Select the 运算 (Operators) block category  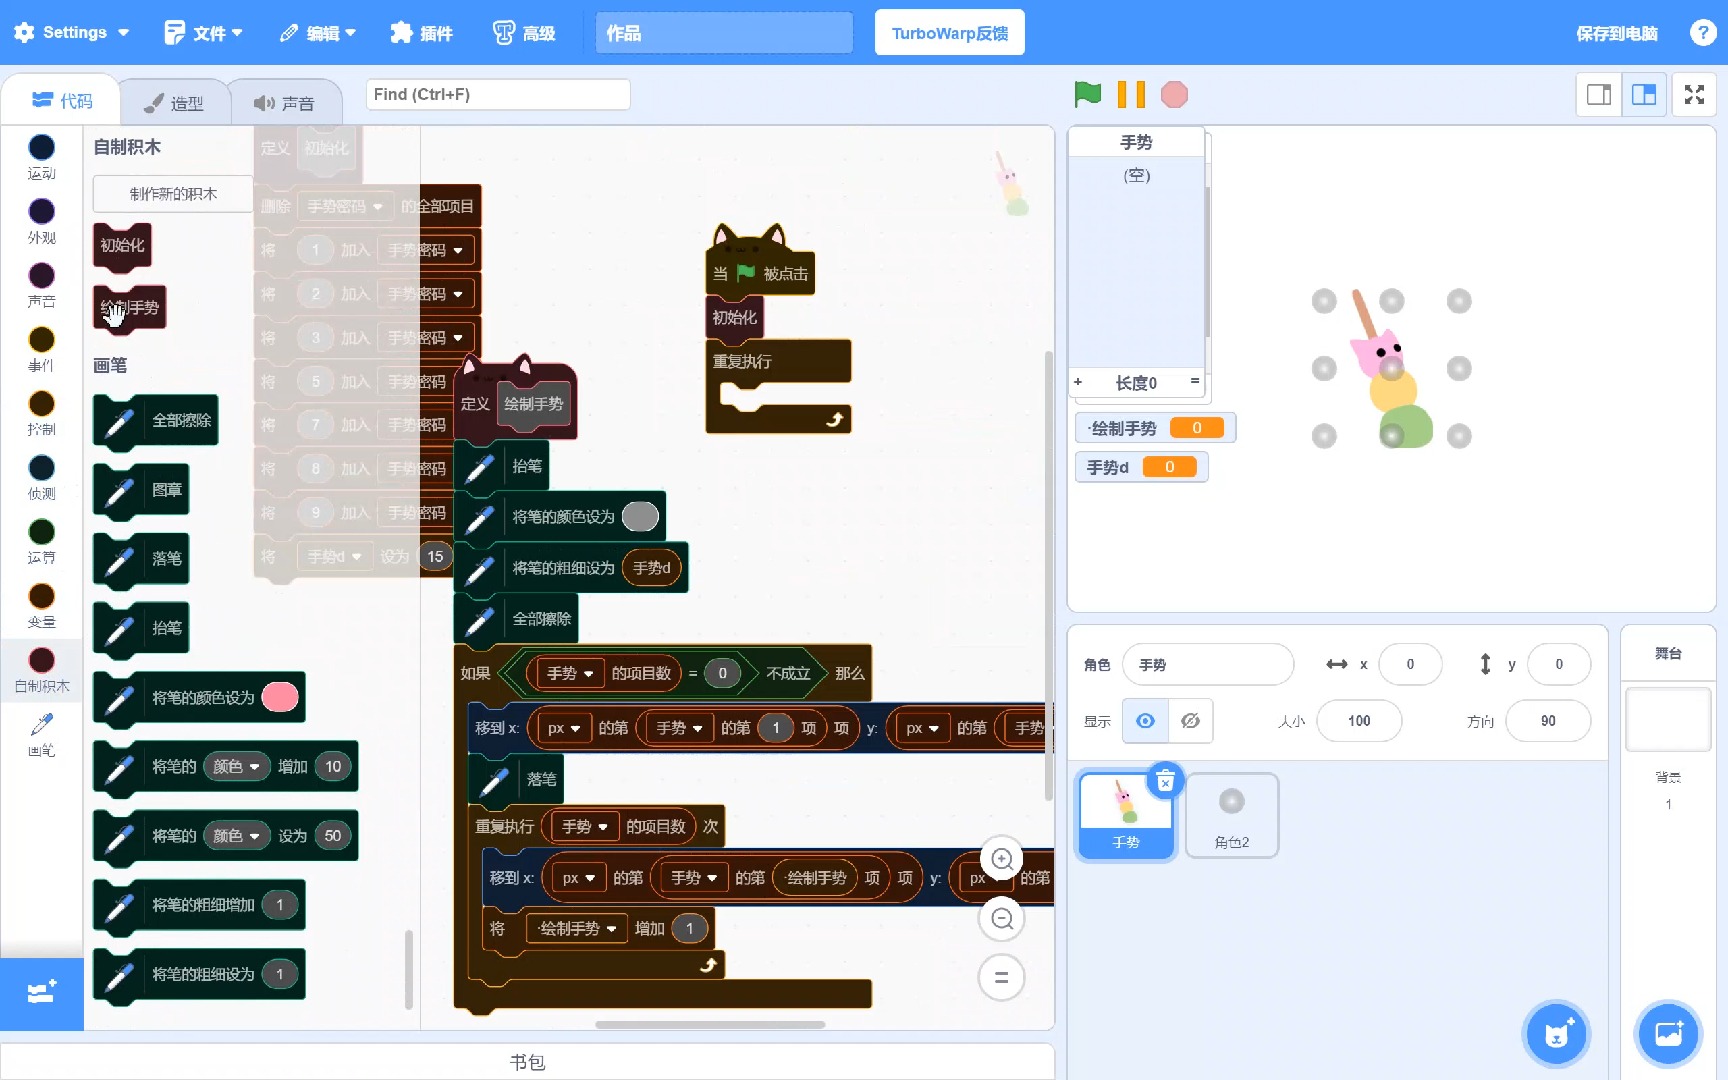click(41, 542)
